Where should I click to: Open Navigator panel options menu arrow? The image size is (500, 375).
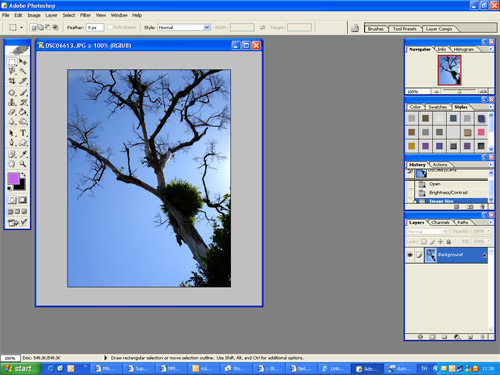491,49
